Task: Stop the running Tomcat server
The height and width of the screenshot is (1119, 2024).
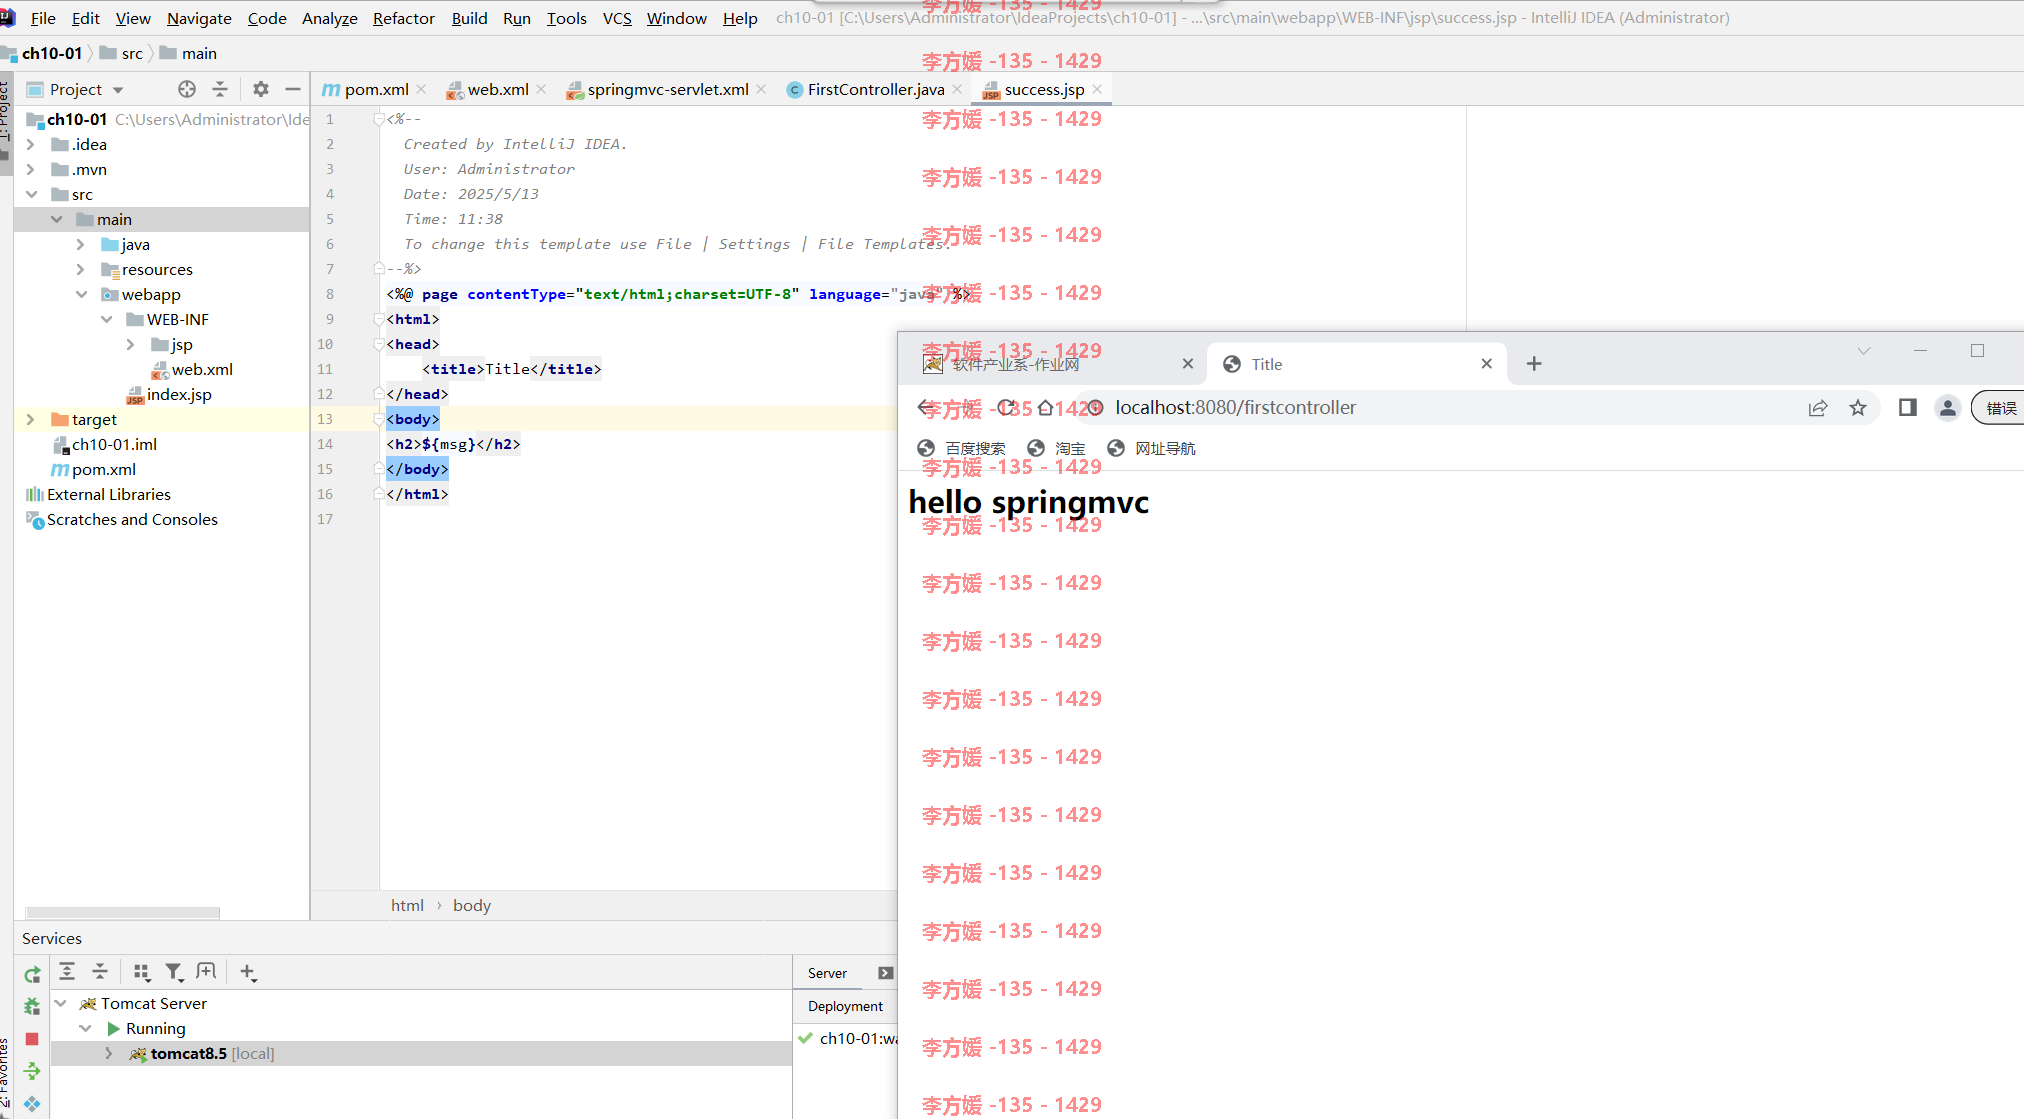Action: 32,1039
